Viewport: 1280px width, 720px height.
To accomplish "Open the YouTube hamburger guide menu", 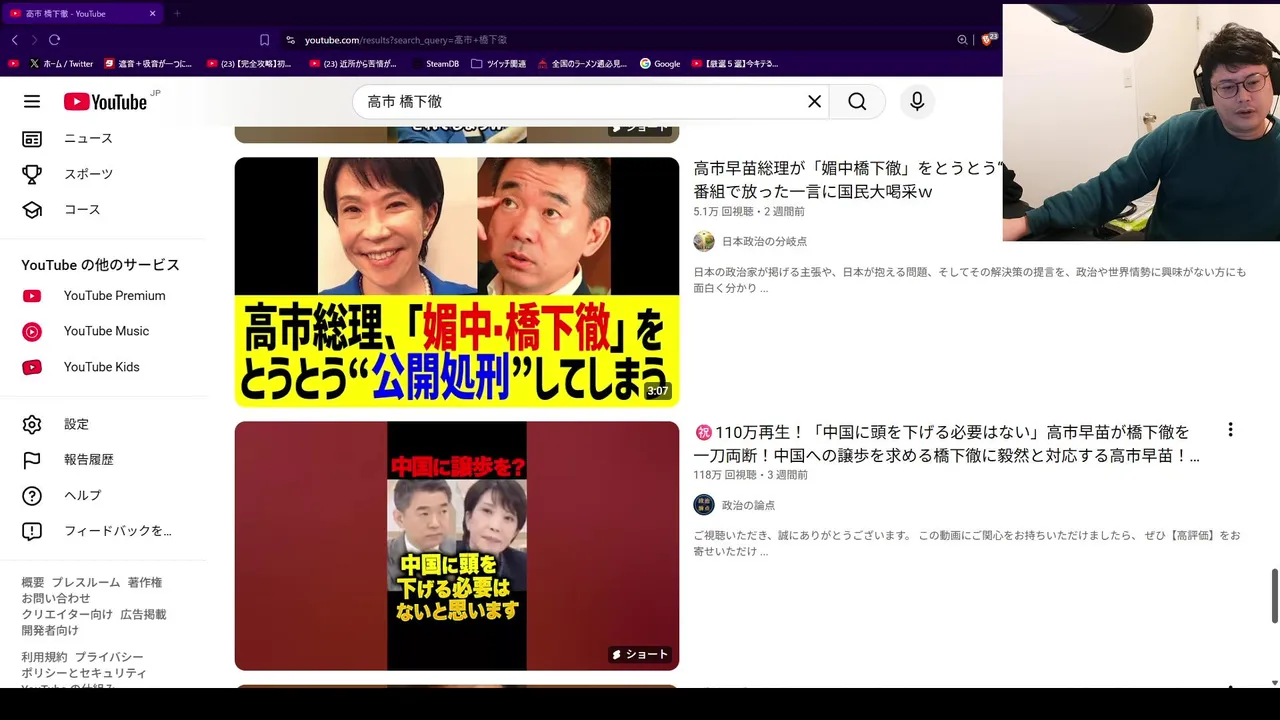I will (32, 101).
